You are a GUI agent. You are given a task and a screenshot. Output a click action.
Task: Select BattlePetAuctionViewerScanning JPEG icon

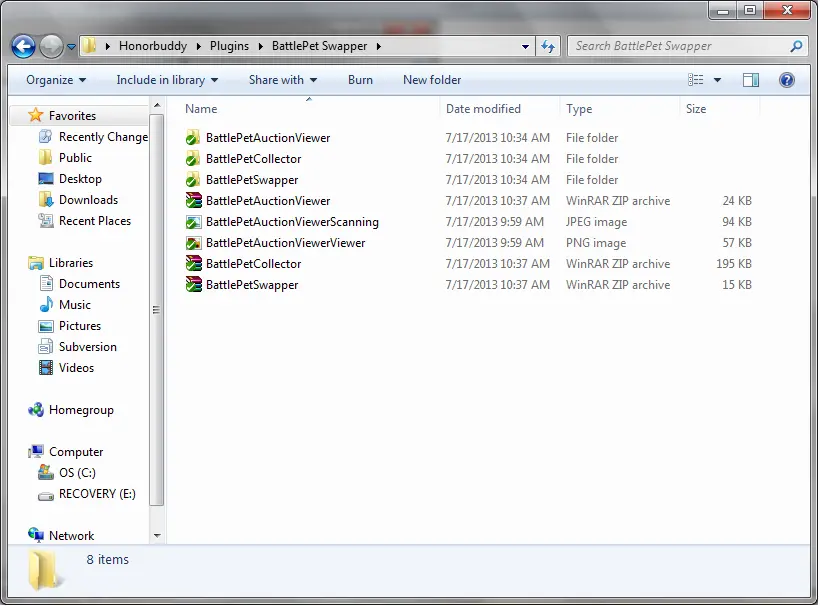point(193,222)
